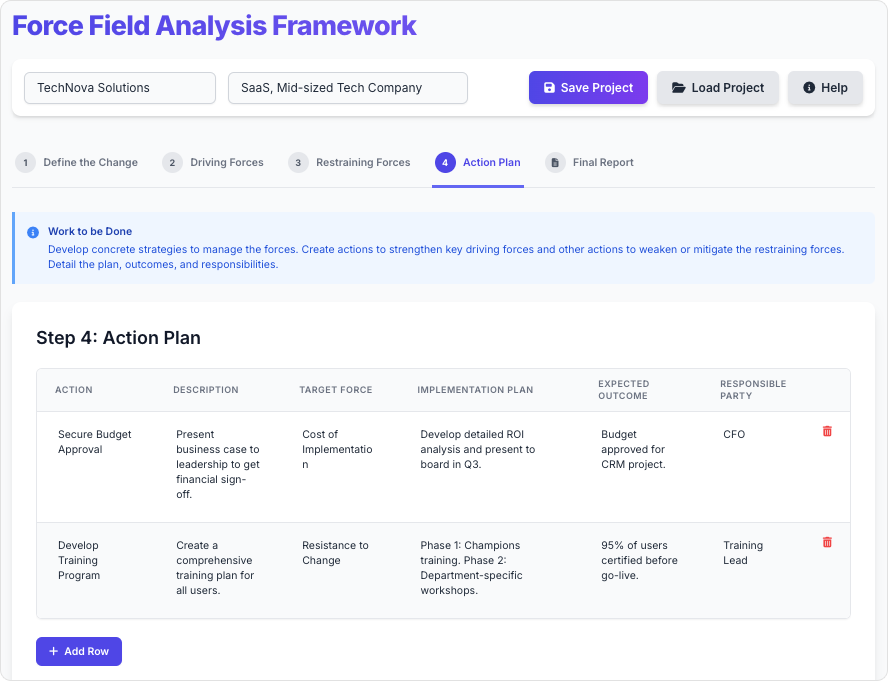Edit the TechNova Solutions company field
This screenshot has width=888, height=681.
coord(120,88)
